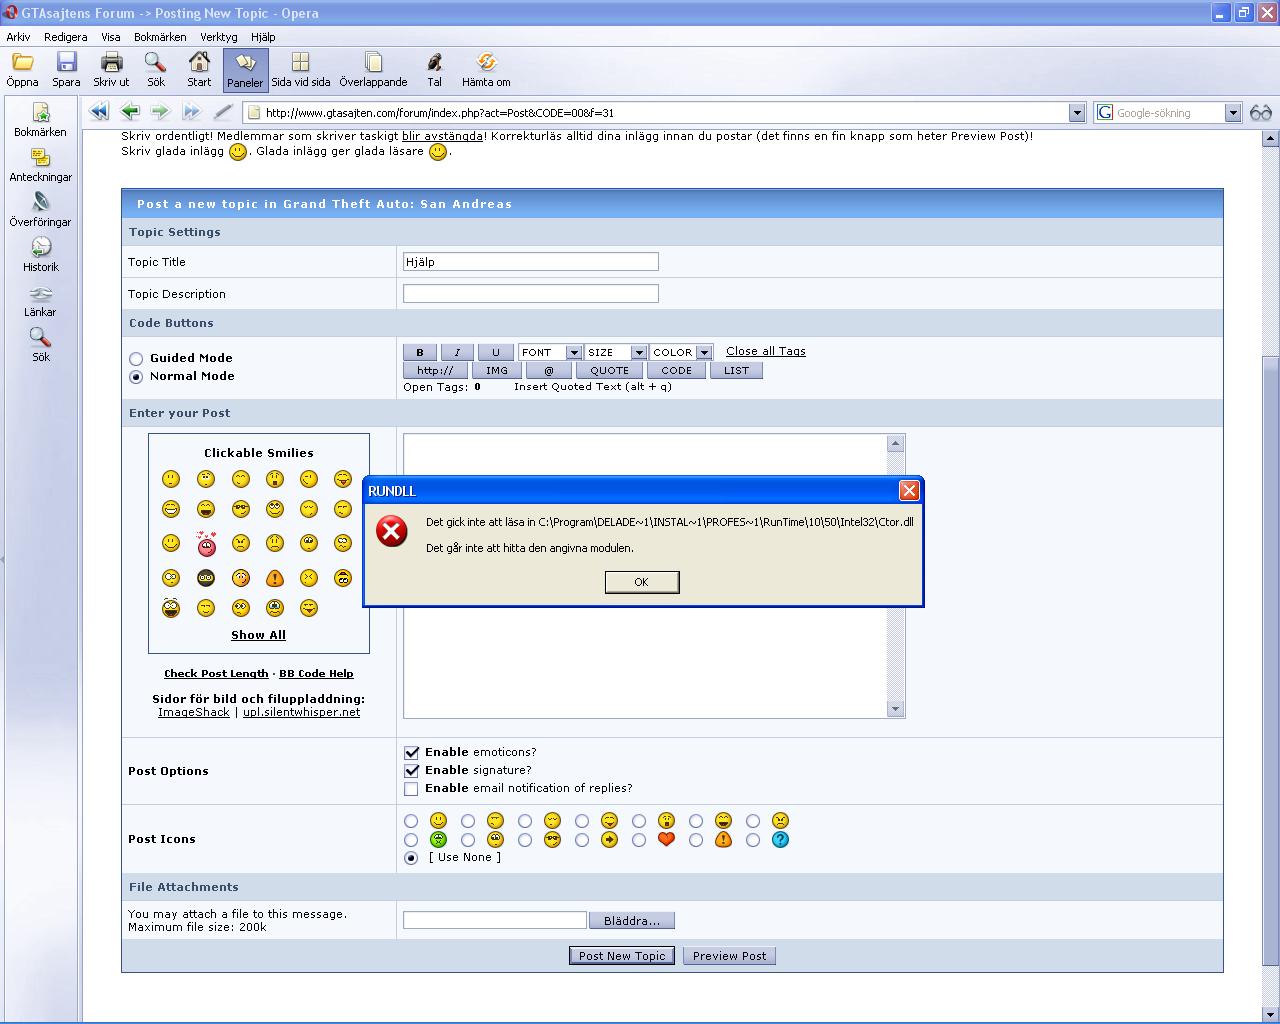Open the Bokmärken menu in menu bar
This screenshot has height=1024, width=1280.
coord(160,37)
